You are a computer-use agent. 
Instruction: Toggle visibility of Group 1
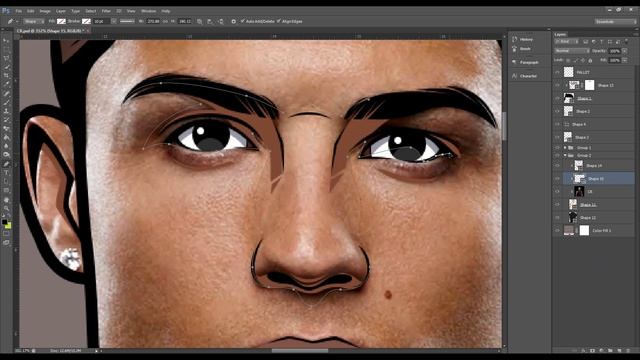tap(558, 147)
